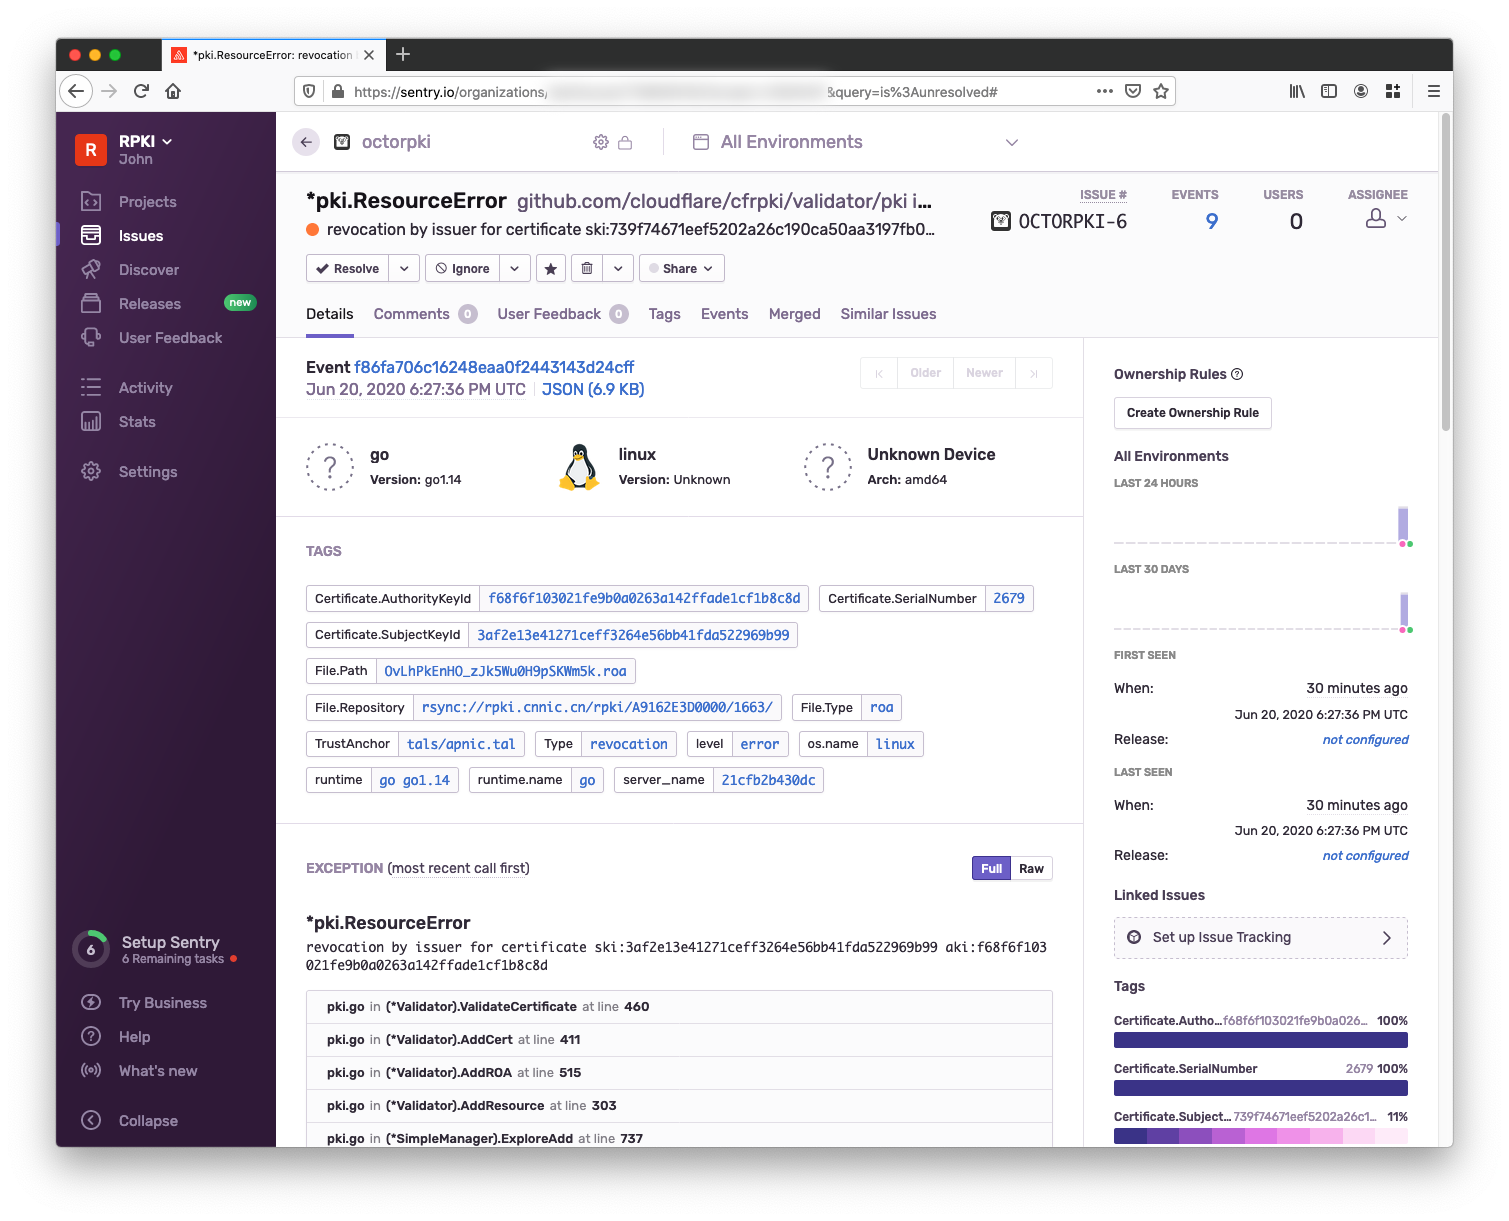Expand All Environments selector
Image resolution: width=1509 pixels, height=1221 pixels.
[1012, 142]
